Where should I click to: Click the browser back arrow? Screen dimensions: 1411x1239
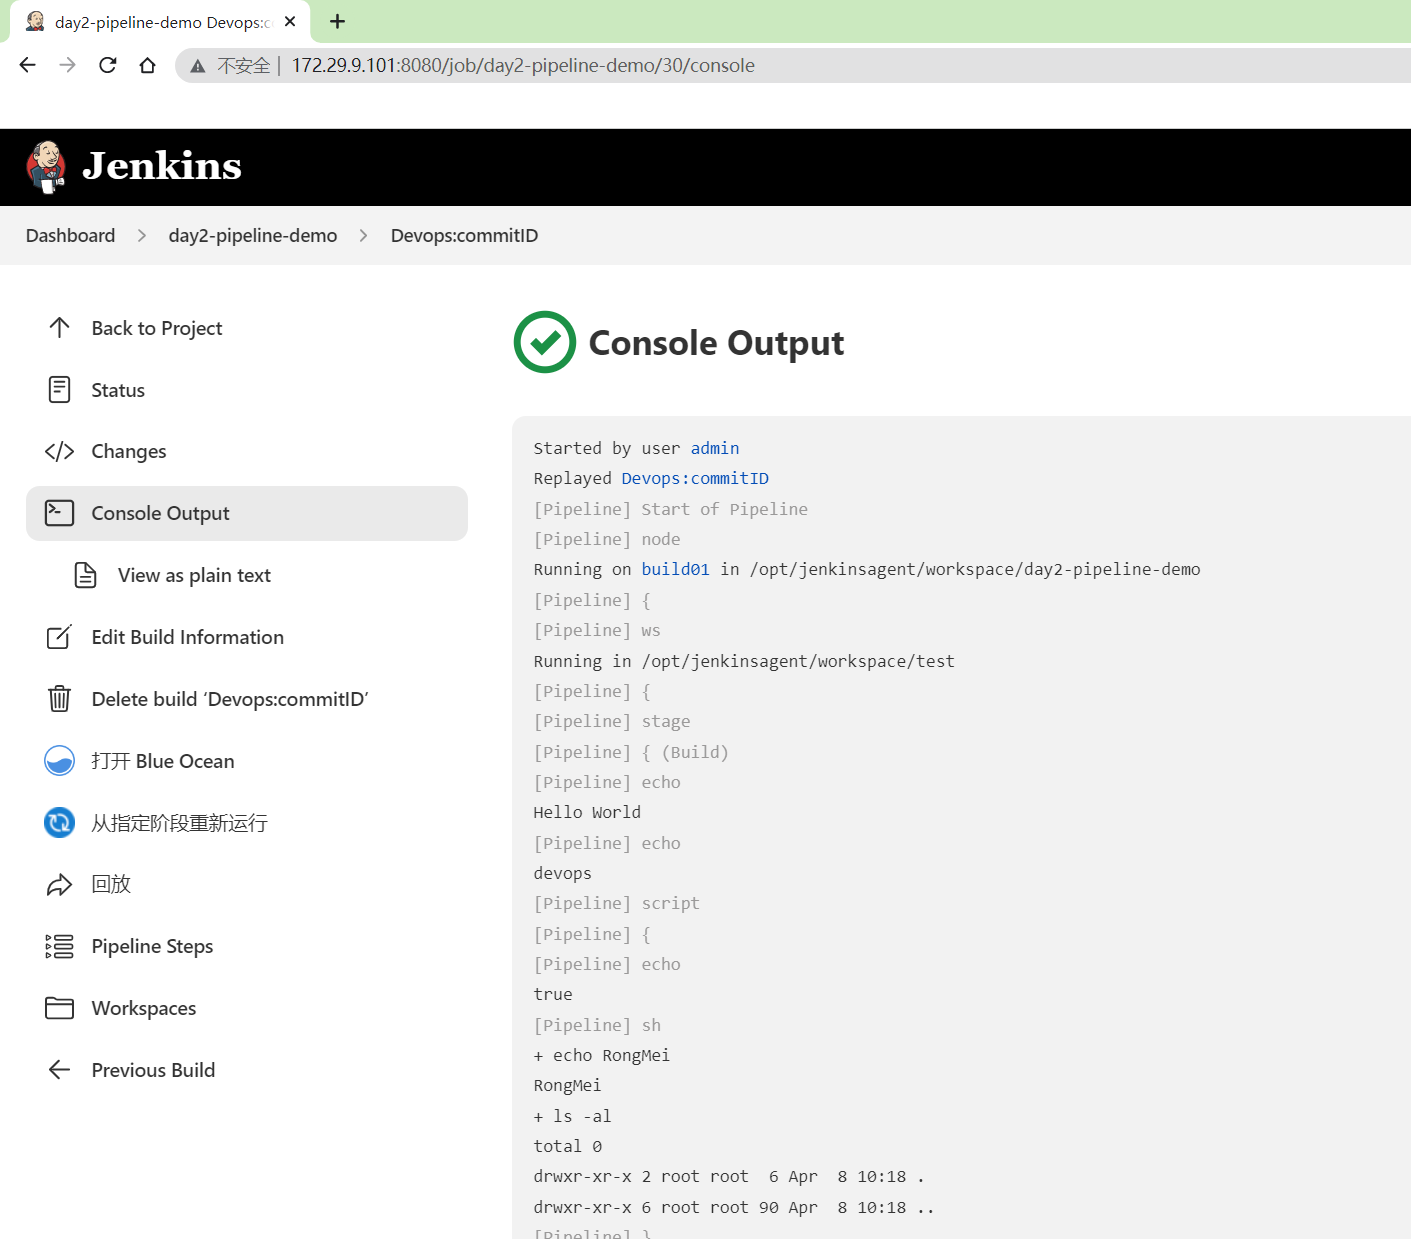pyautogui.click(x=28, y=65)
